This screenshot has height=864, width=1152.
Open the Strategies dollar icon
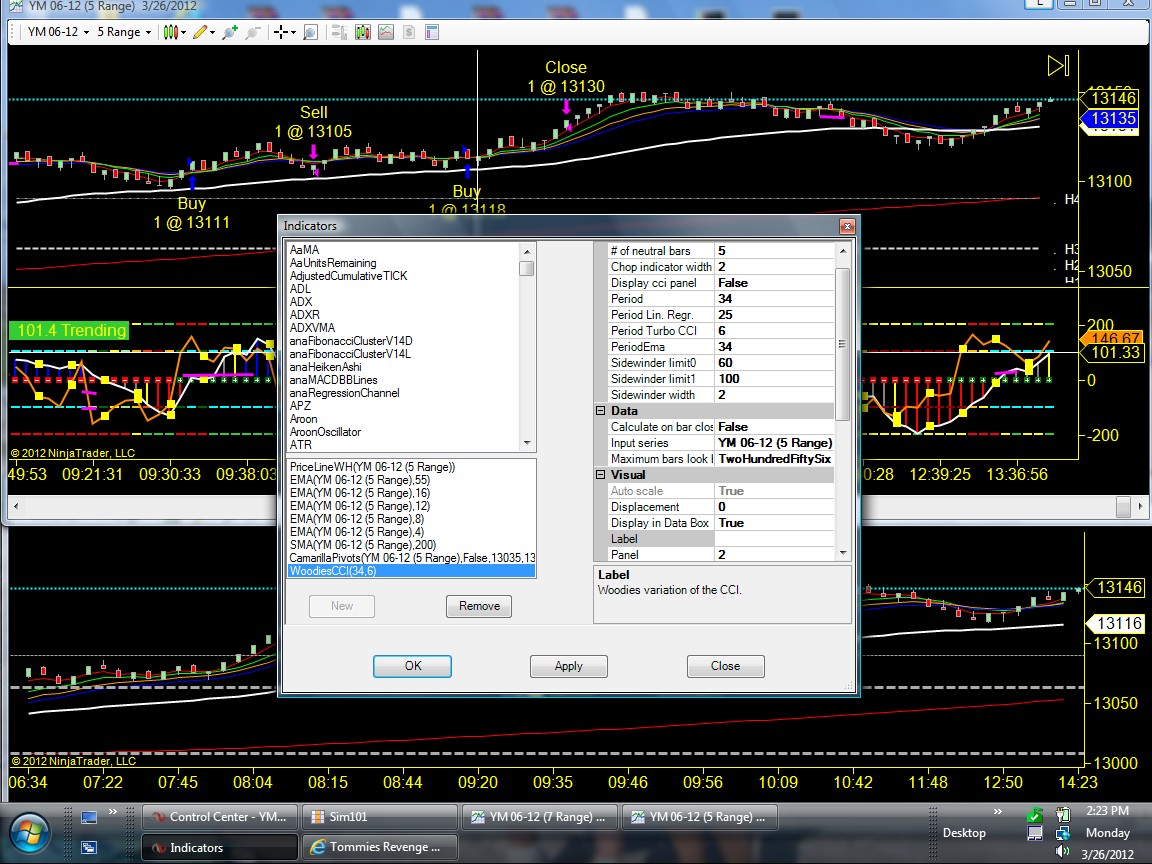[409, 32]
